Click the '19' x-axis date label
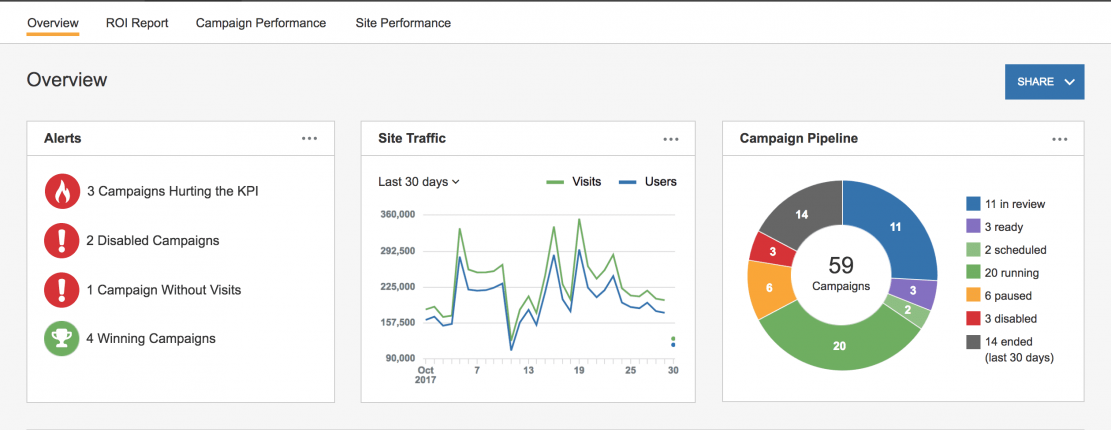This screenshot has width=1111, height=430. coord(580,370)
